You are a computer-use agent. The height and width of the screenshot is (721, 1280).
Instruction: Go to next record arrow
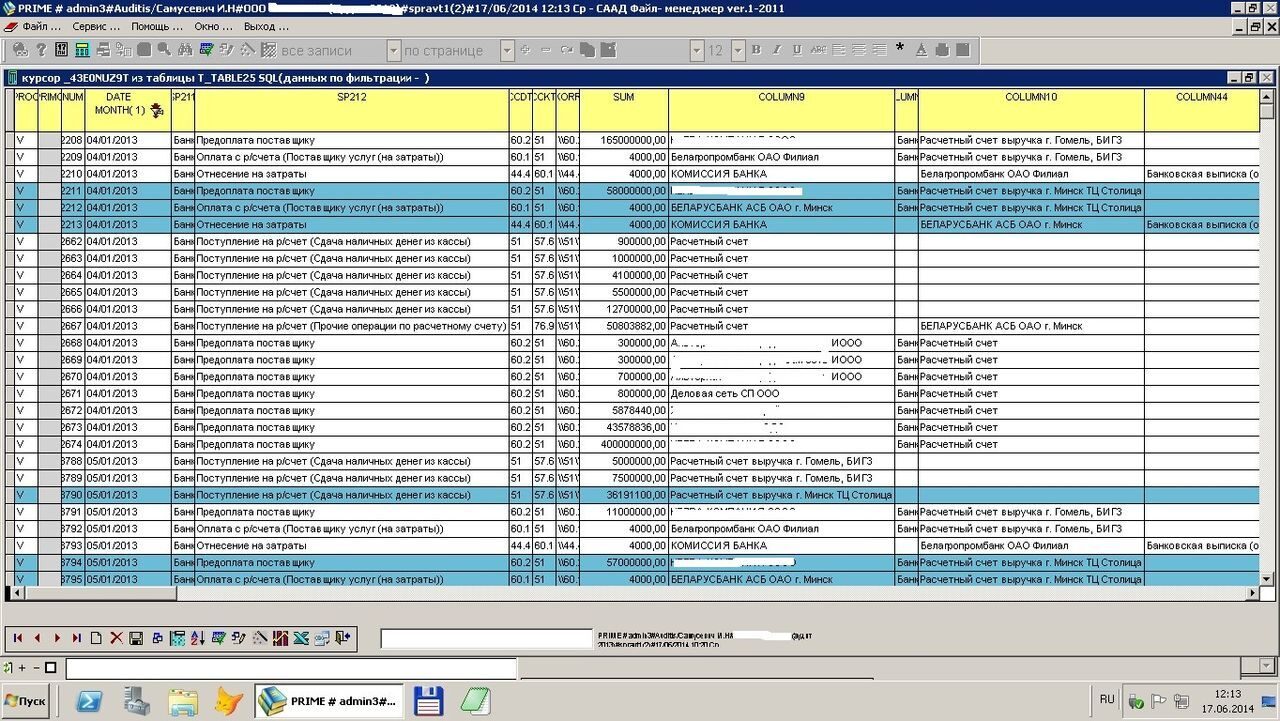tap(57, 638)
